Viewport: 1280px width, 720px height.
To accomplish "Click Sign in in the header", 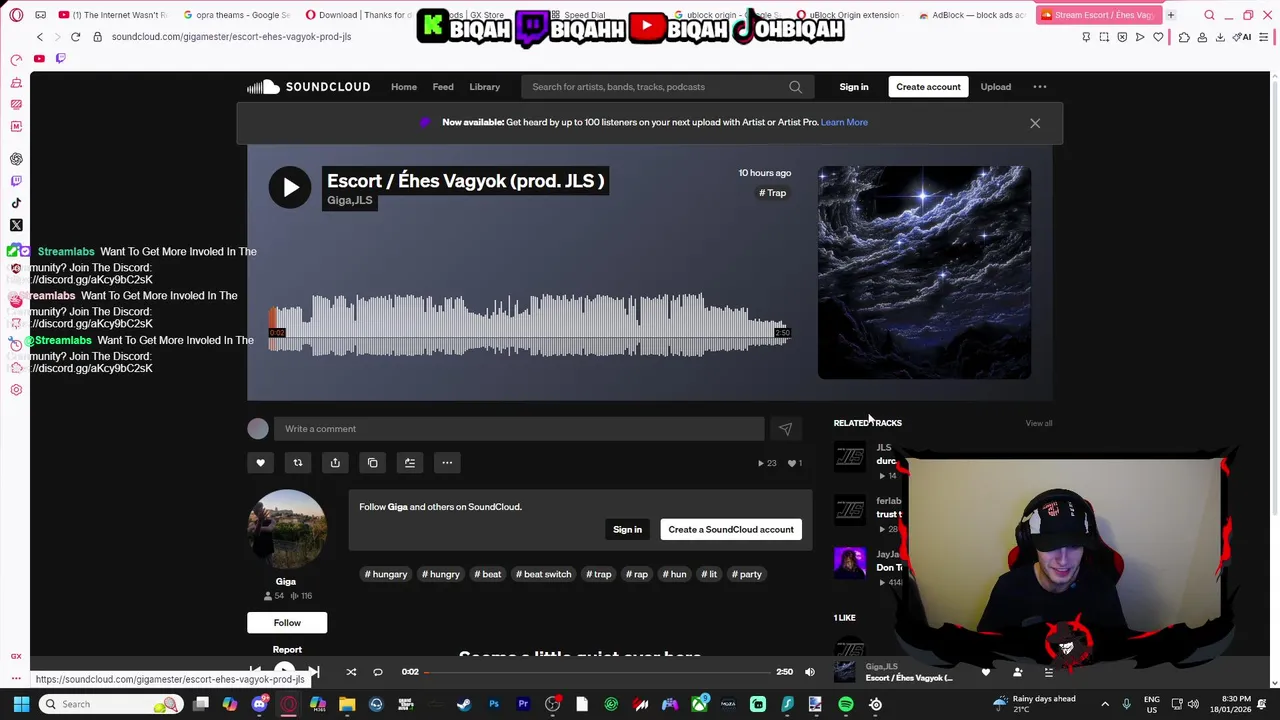I will coord(854,87).
